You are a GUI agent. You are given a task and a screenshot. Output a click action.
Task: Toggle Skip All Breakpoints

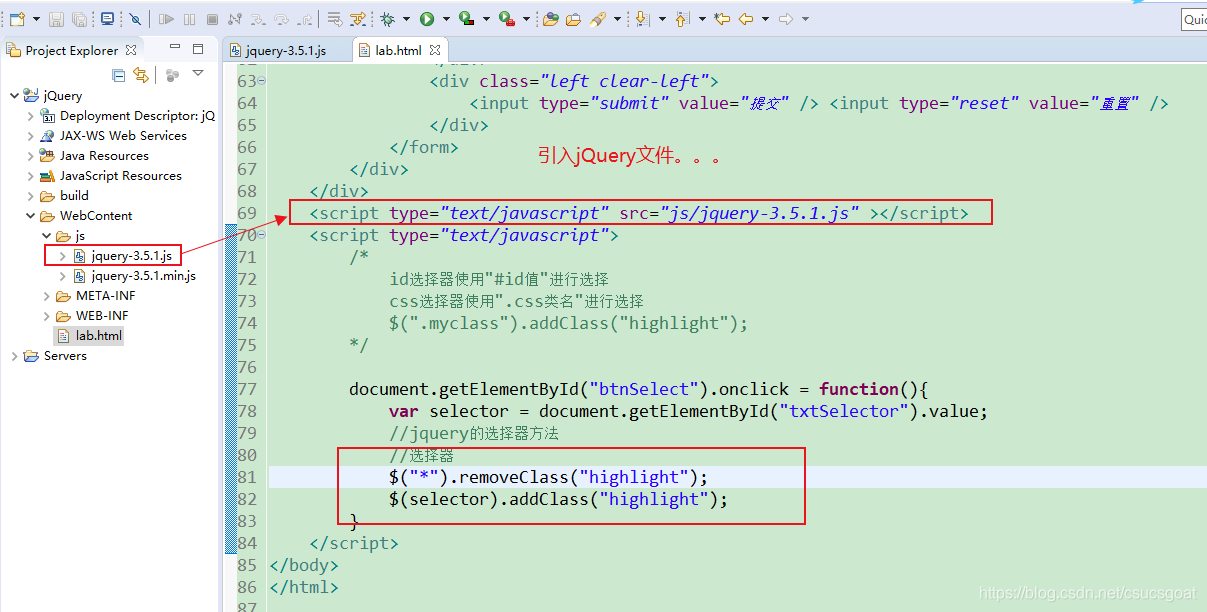tap(134, 18)
